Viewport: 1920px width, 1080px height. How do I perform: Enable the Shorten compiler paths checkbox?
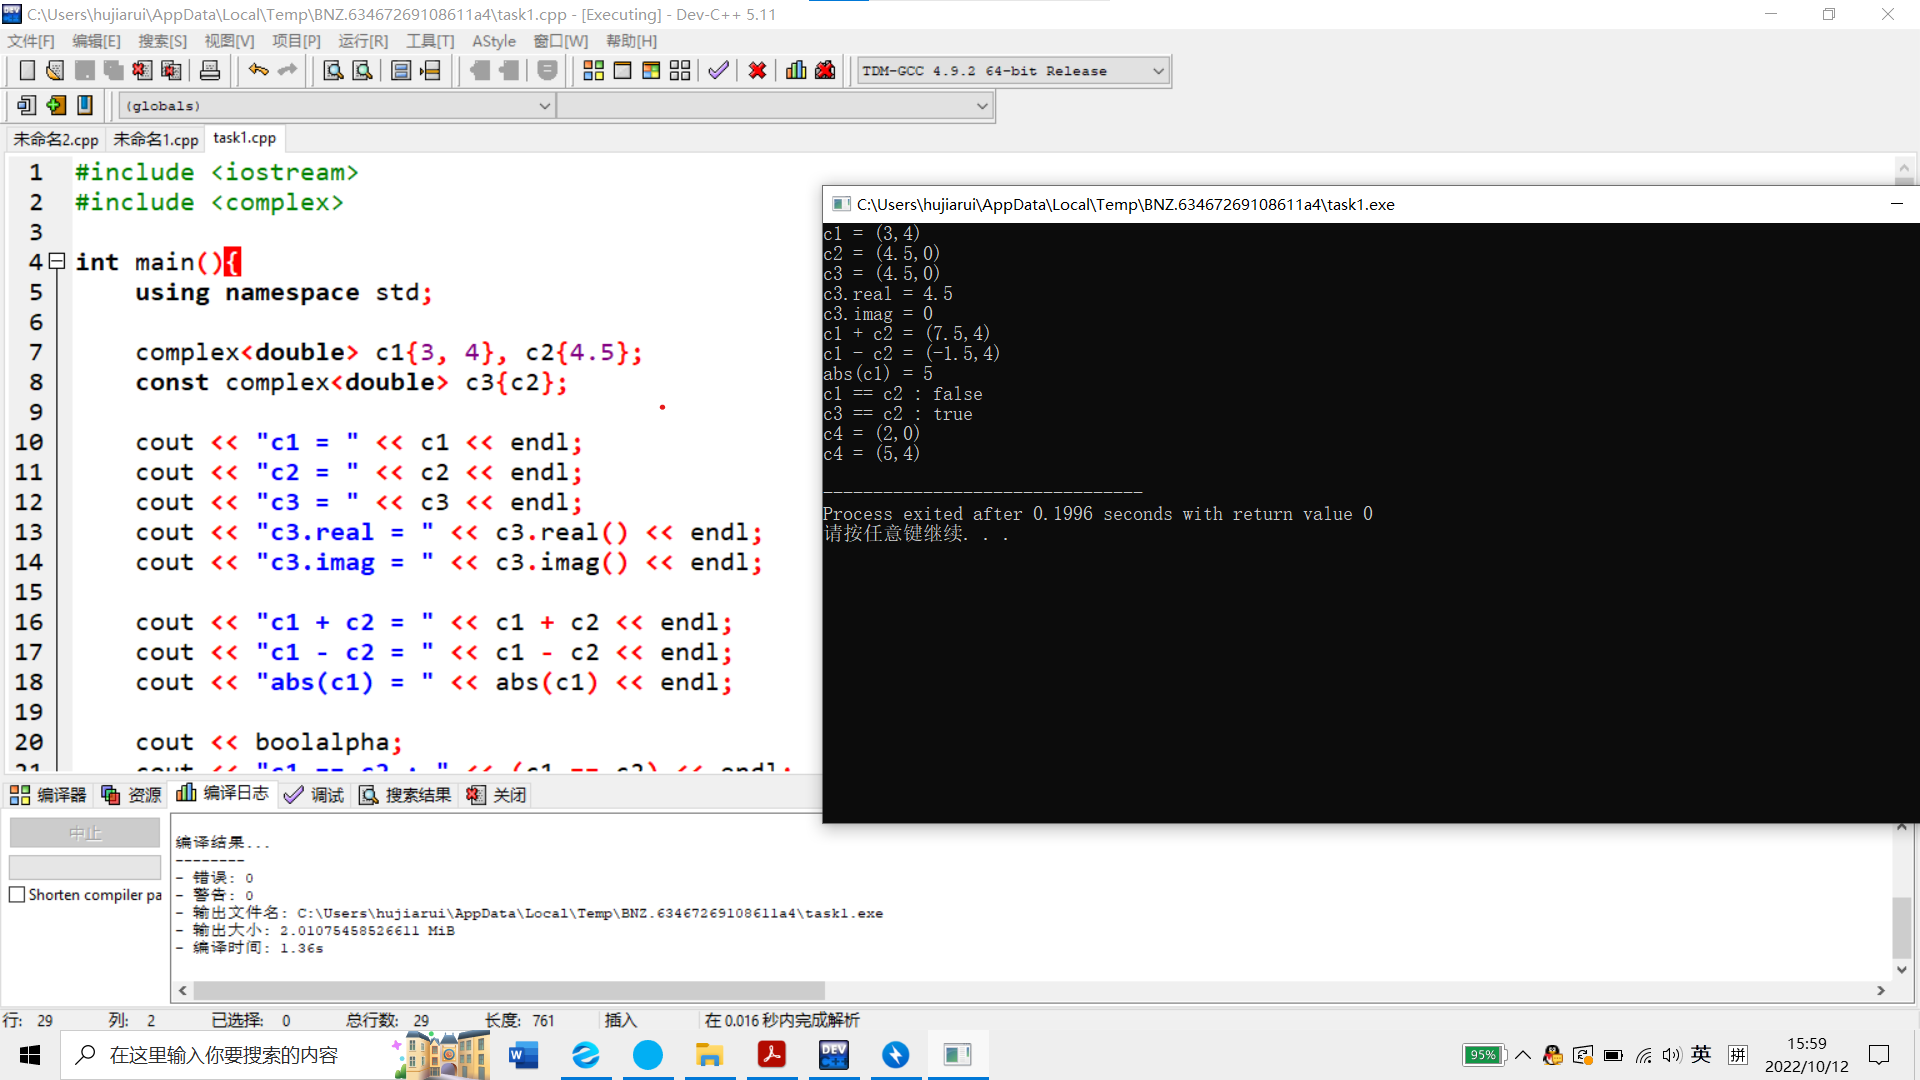pyautogui.click(x=17, y=895)
